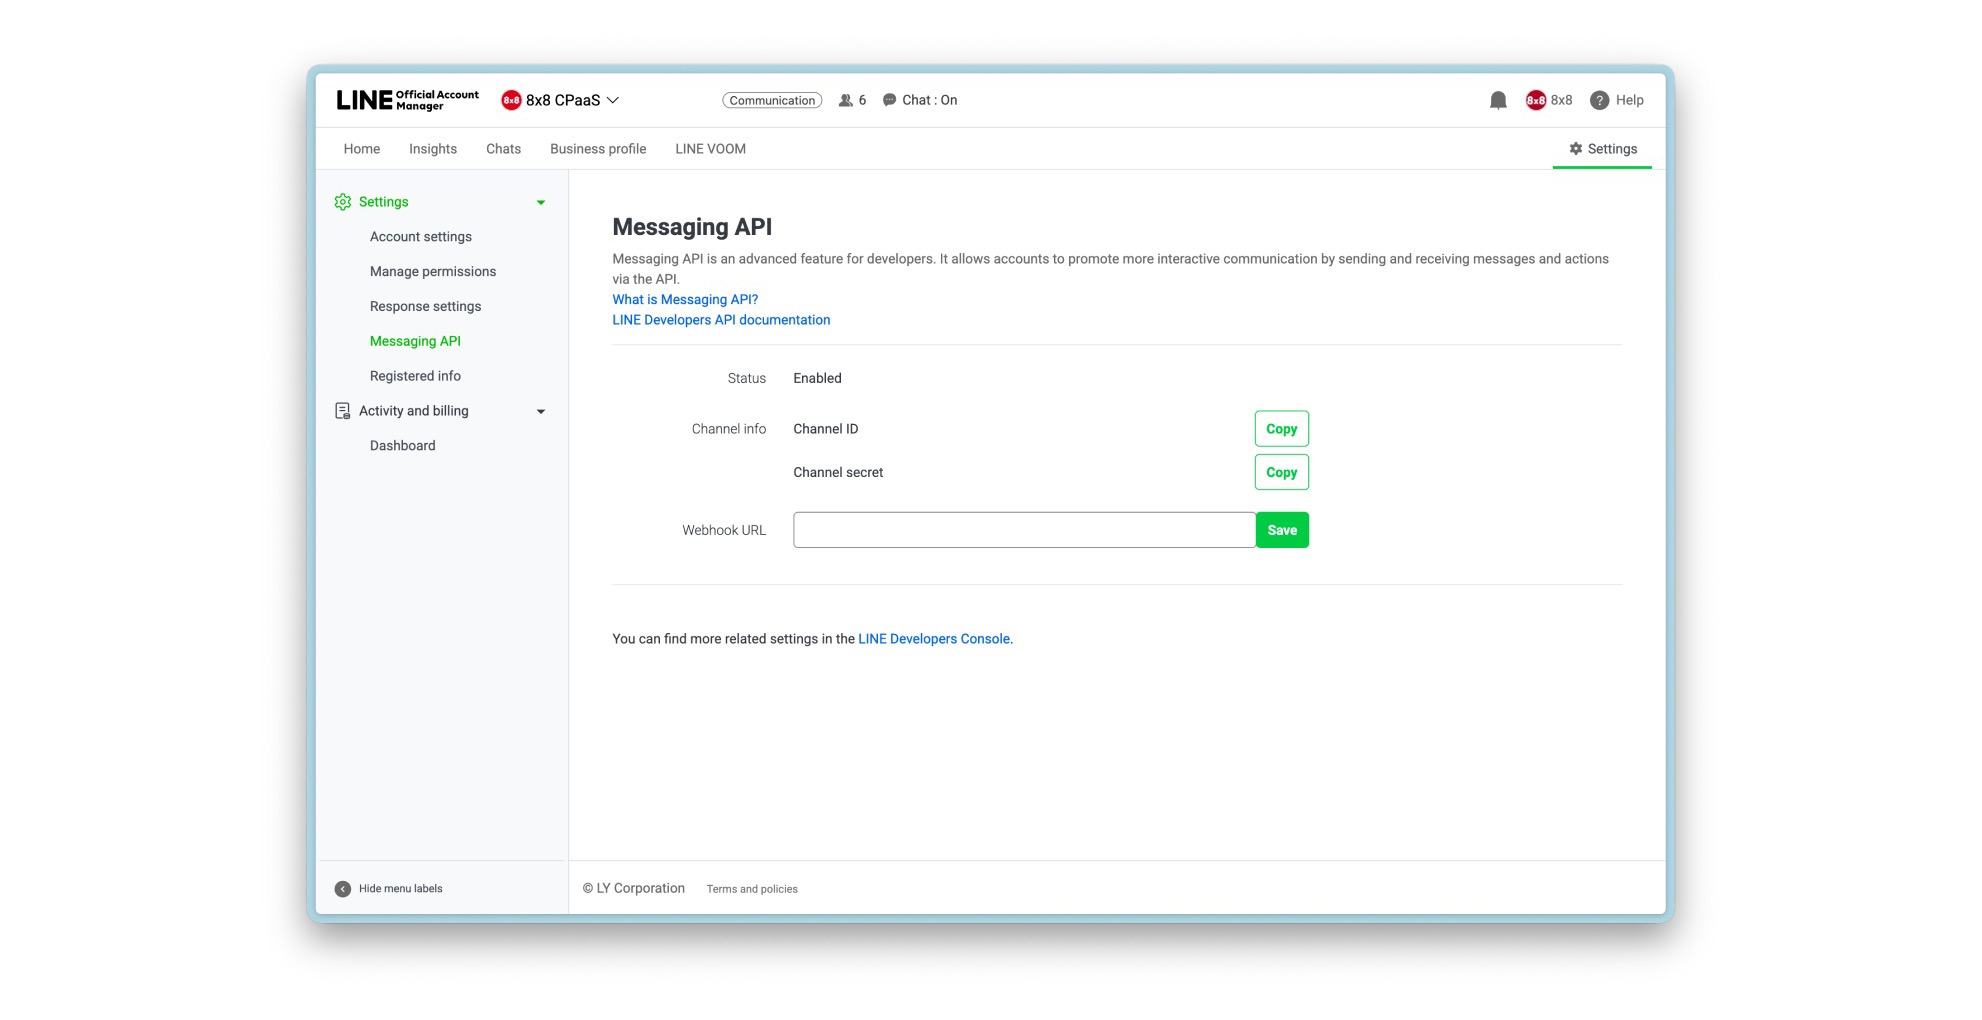1982x1020 pixels.
Task: Click the Messaging API page heading
Action: click(692, 227)
